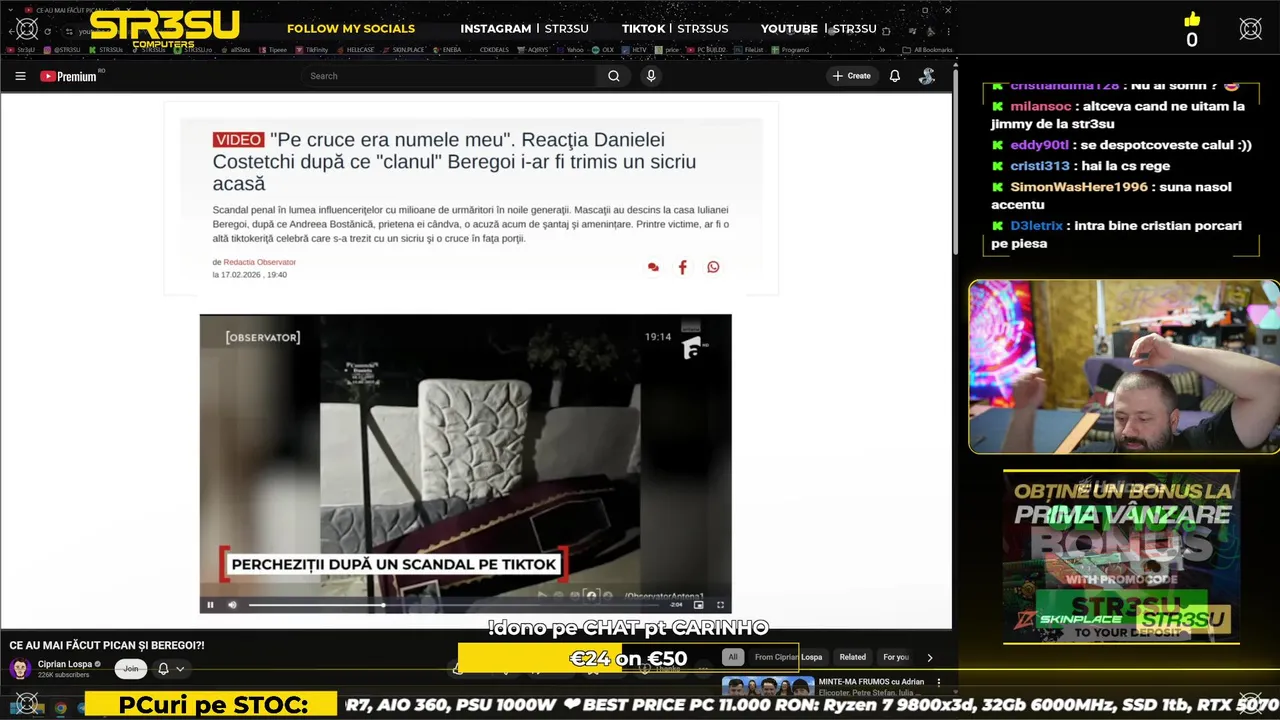Click the Skinplace STR3SU promo banner
Viewport: 1280px width, 720px height.
pyautogui.click(x=1121, y=557)
